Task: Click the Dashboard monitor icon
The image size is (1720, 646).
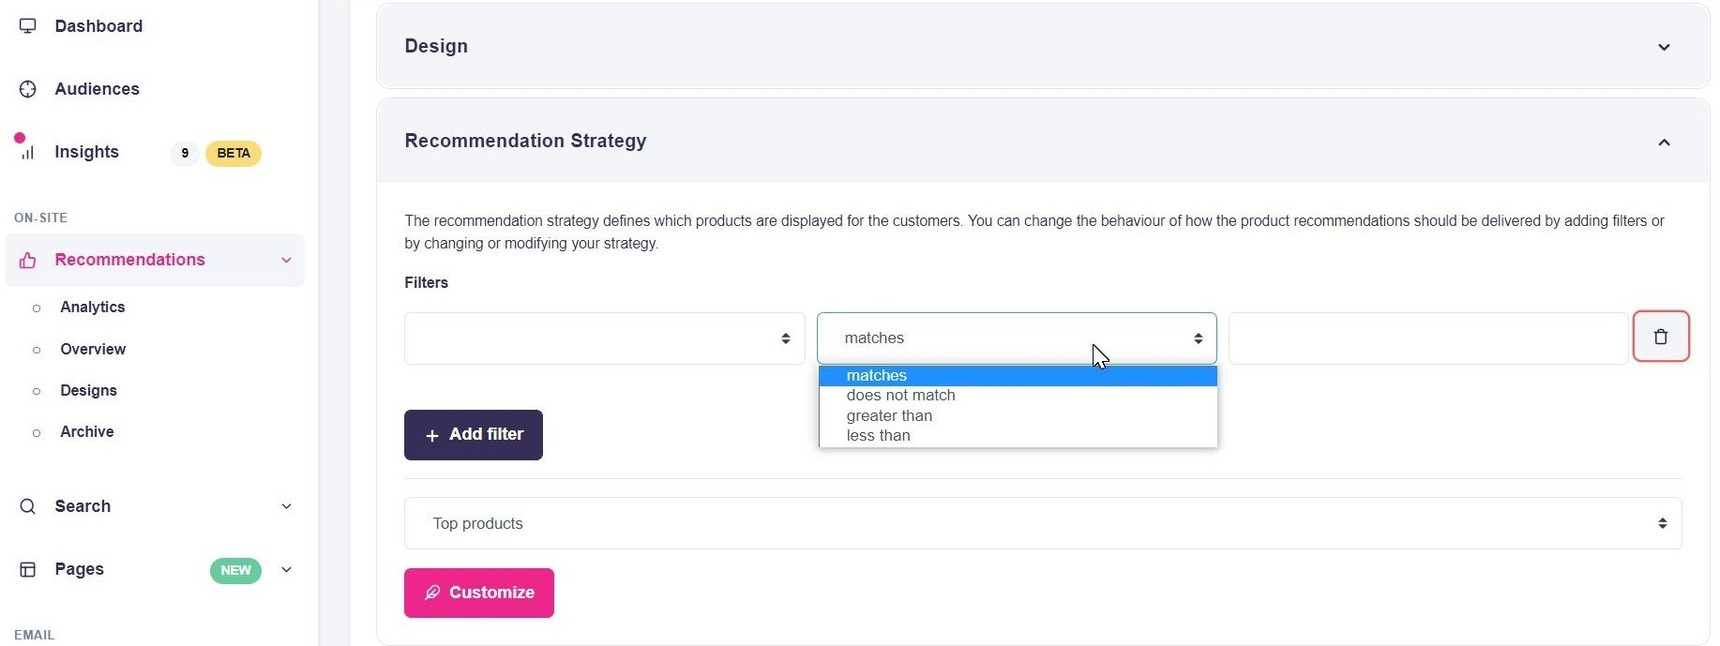Action: click(x=28, y=26)
